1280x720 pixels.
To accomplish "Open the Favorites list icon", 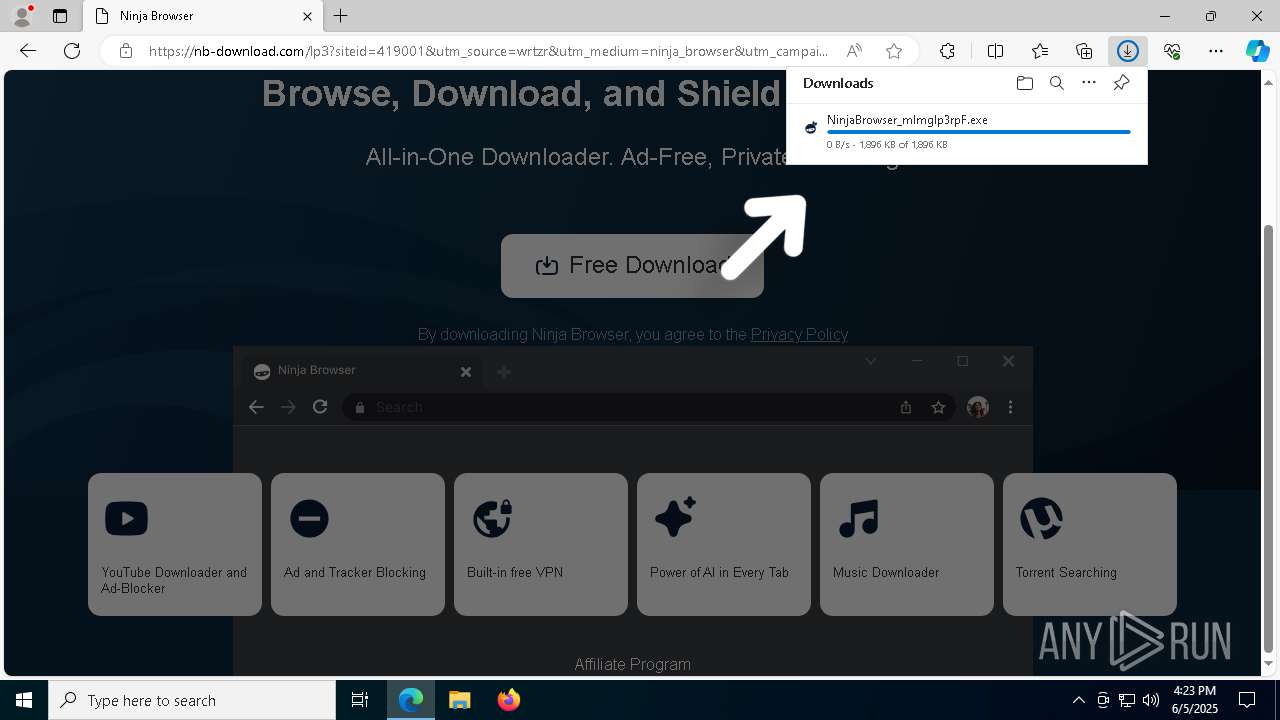I will 1040,51.
